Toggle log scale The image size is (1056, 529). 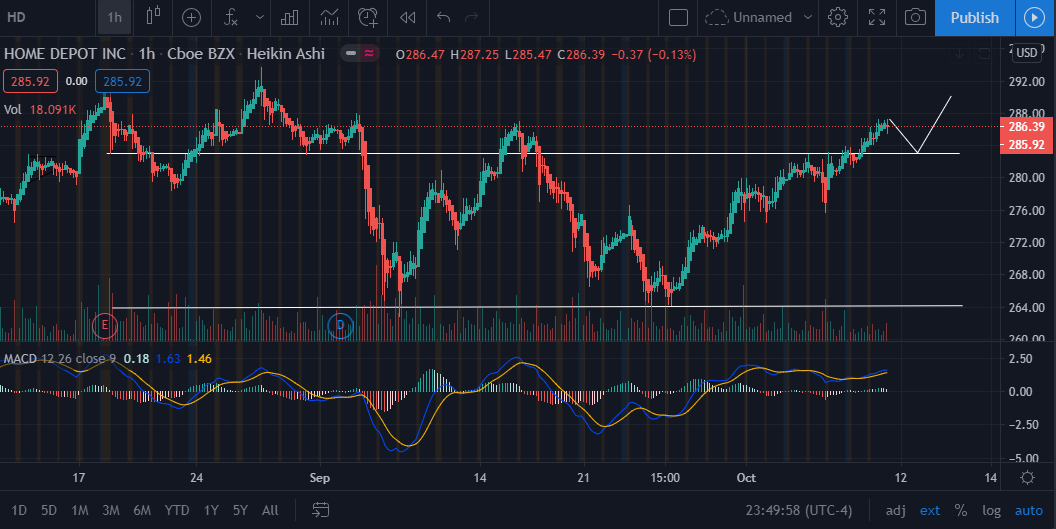tap(991, 511)
